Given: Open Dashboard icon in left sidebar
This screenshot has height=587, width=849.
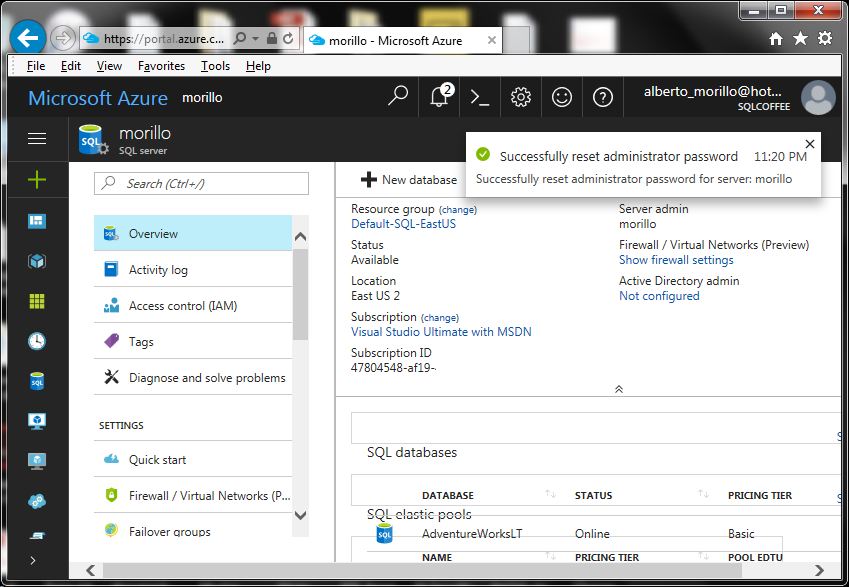Looking at the screenshot, I should pos(37,221).
